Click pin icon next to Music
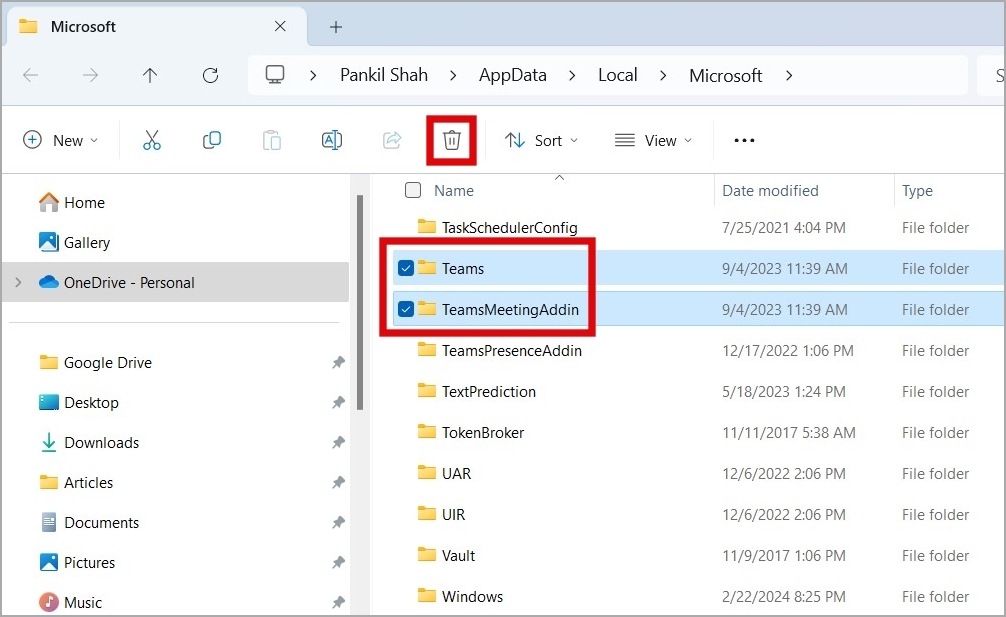1006x617 pixels. [338, 602]
